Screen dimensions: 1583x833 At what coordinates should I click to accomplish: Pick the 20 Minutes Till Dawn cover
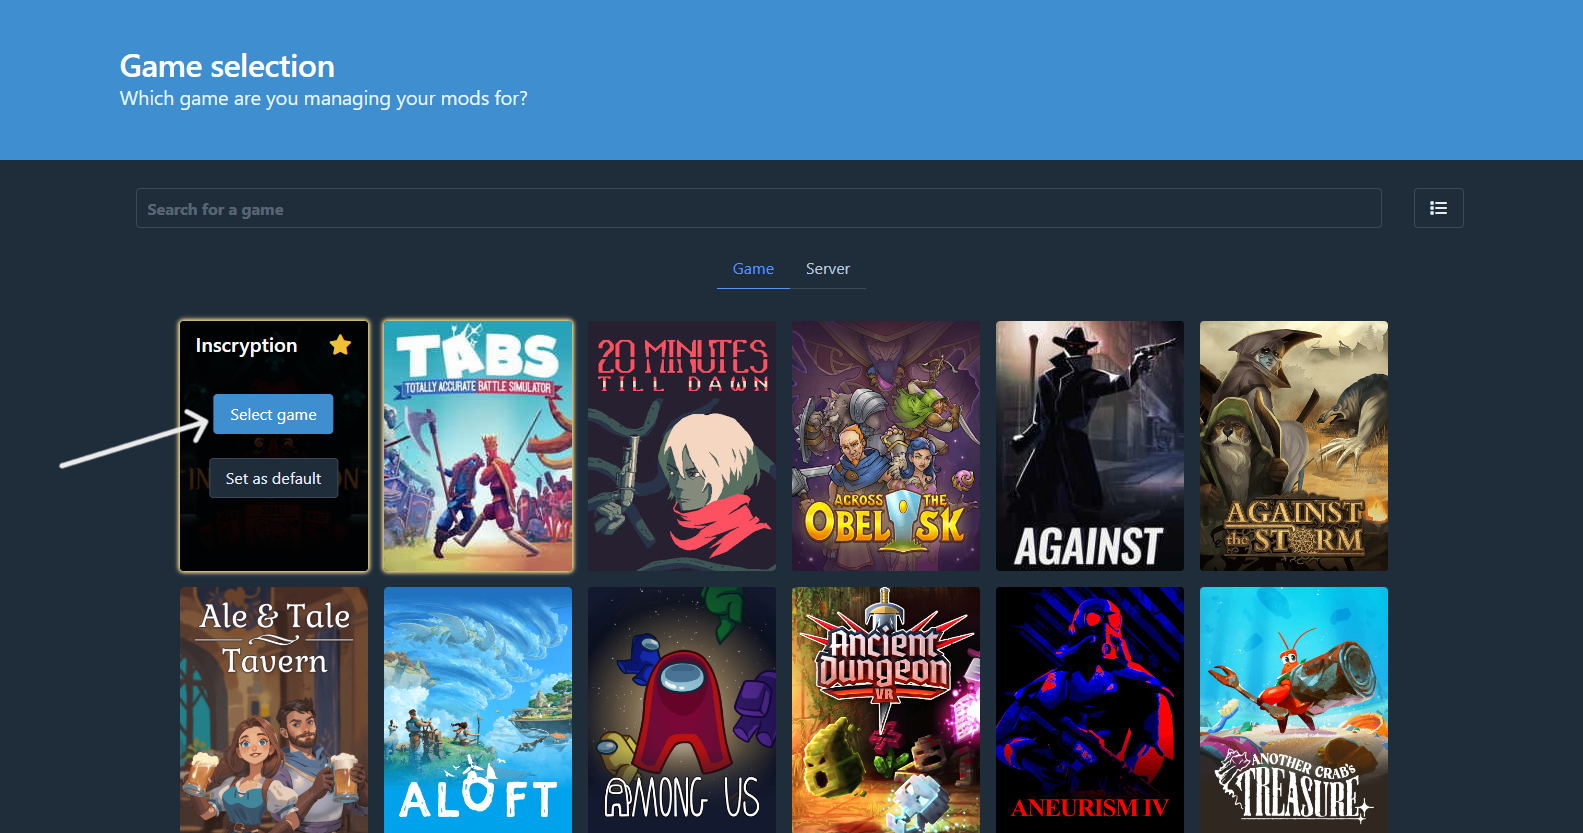pyautogui.click(x=682, y=446)
